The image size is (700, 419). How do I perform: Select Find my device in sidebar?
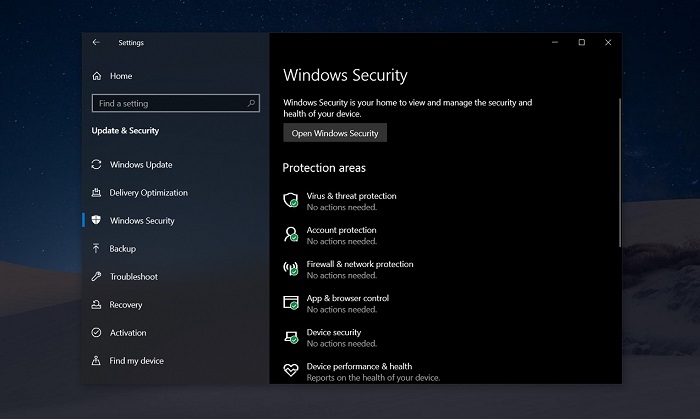(x=136, y=361)
